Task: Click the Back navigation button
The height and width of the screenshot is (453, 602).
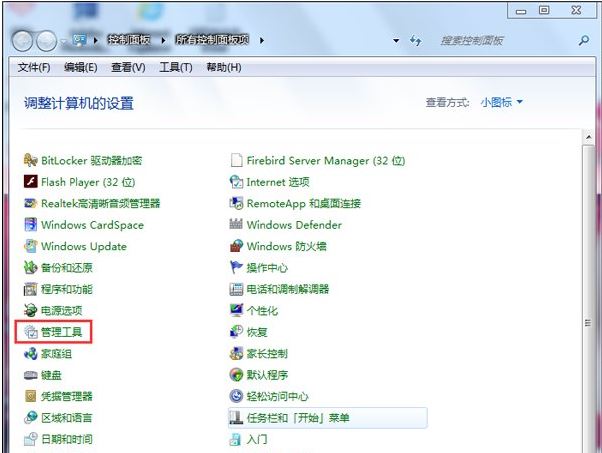Action: pyautogui.click(x=22, y=41)
